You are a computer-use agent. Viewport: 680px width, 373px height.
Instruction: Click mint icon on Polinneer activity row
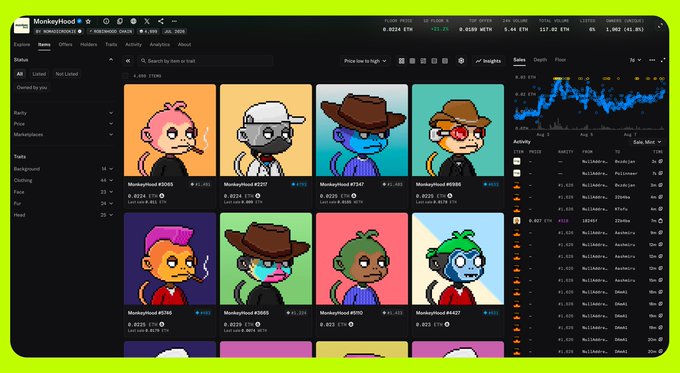pos(660,173)
